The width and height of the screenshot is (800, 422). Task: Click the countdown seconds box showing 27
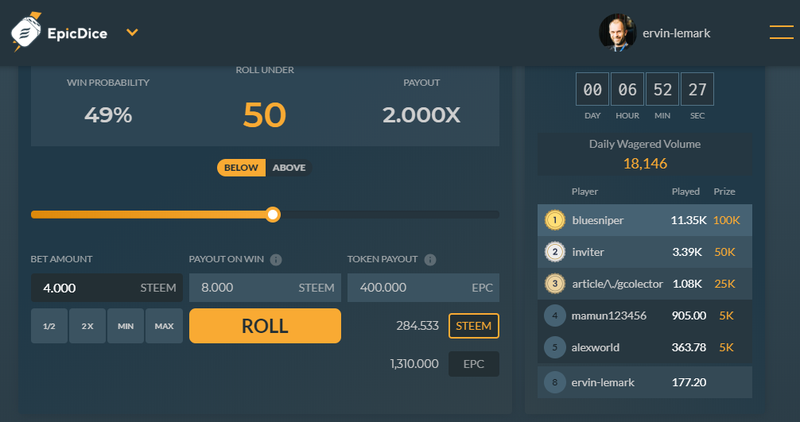pos(697,89)
